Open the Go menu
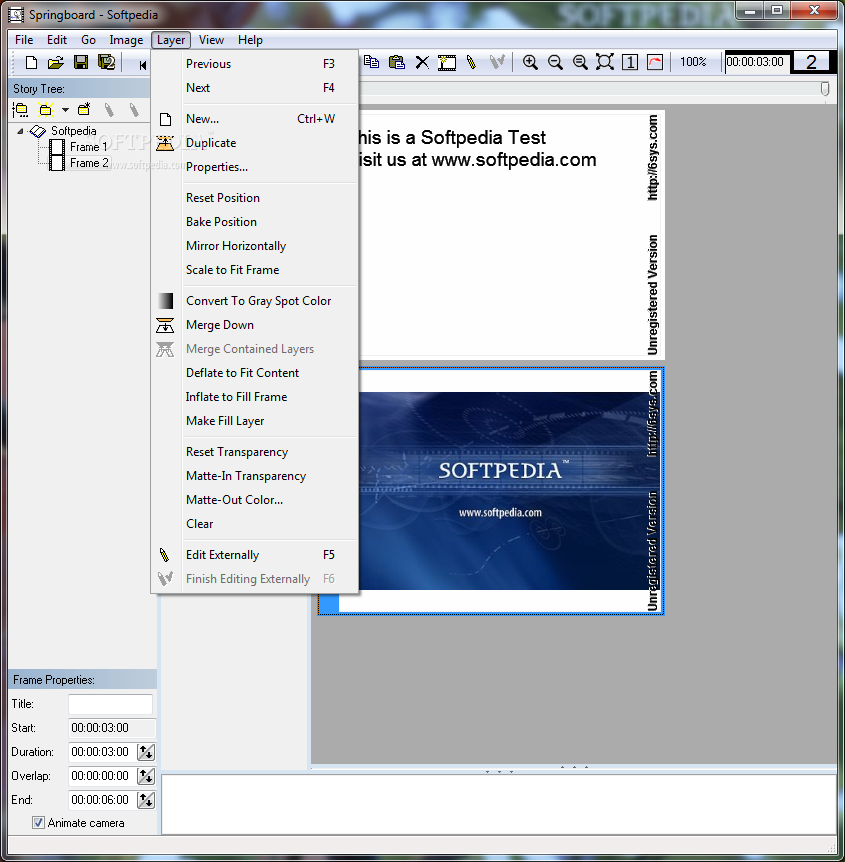Viewport: 845px width, 862px height. point(88,40)
